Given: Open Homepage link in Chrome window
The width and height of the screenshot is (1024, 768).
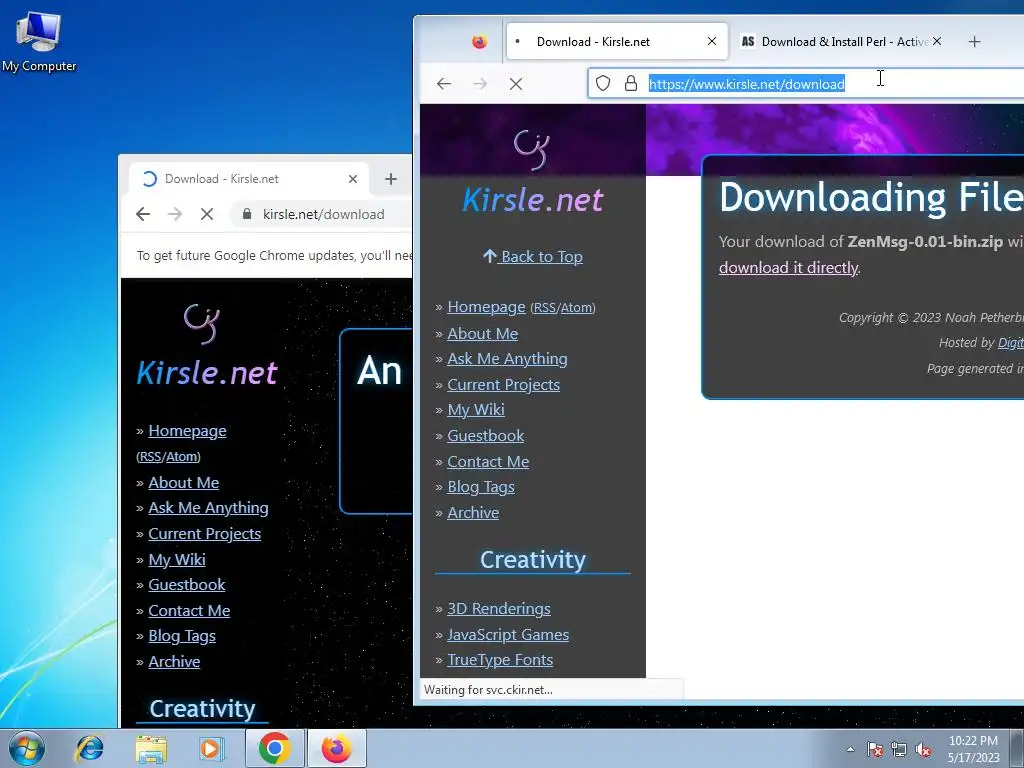Looking at the screenshot, I should [x=187, y=431].
